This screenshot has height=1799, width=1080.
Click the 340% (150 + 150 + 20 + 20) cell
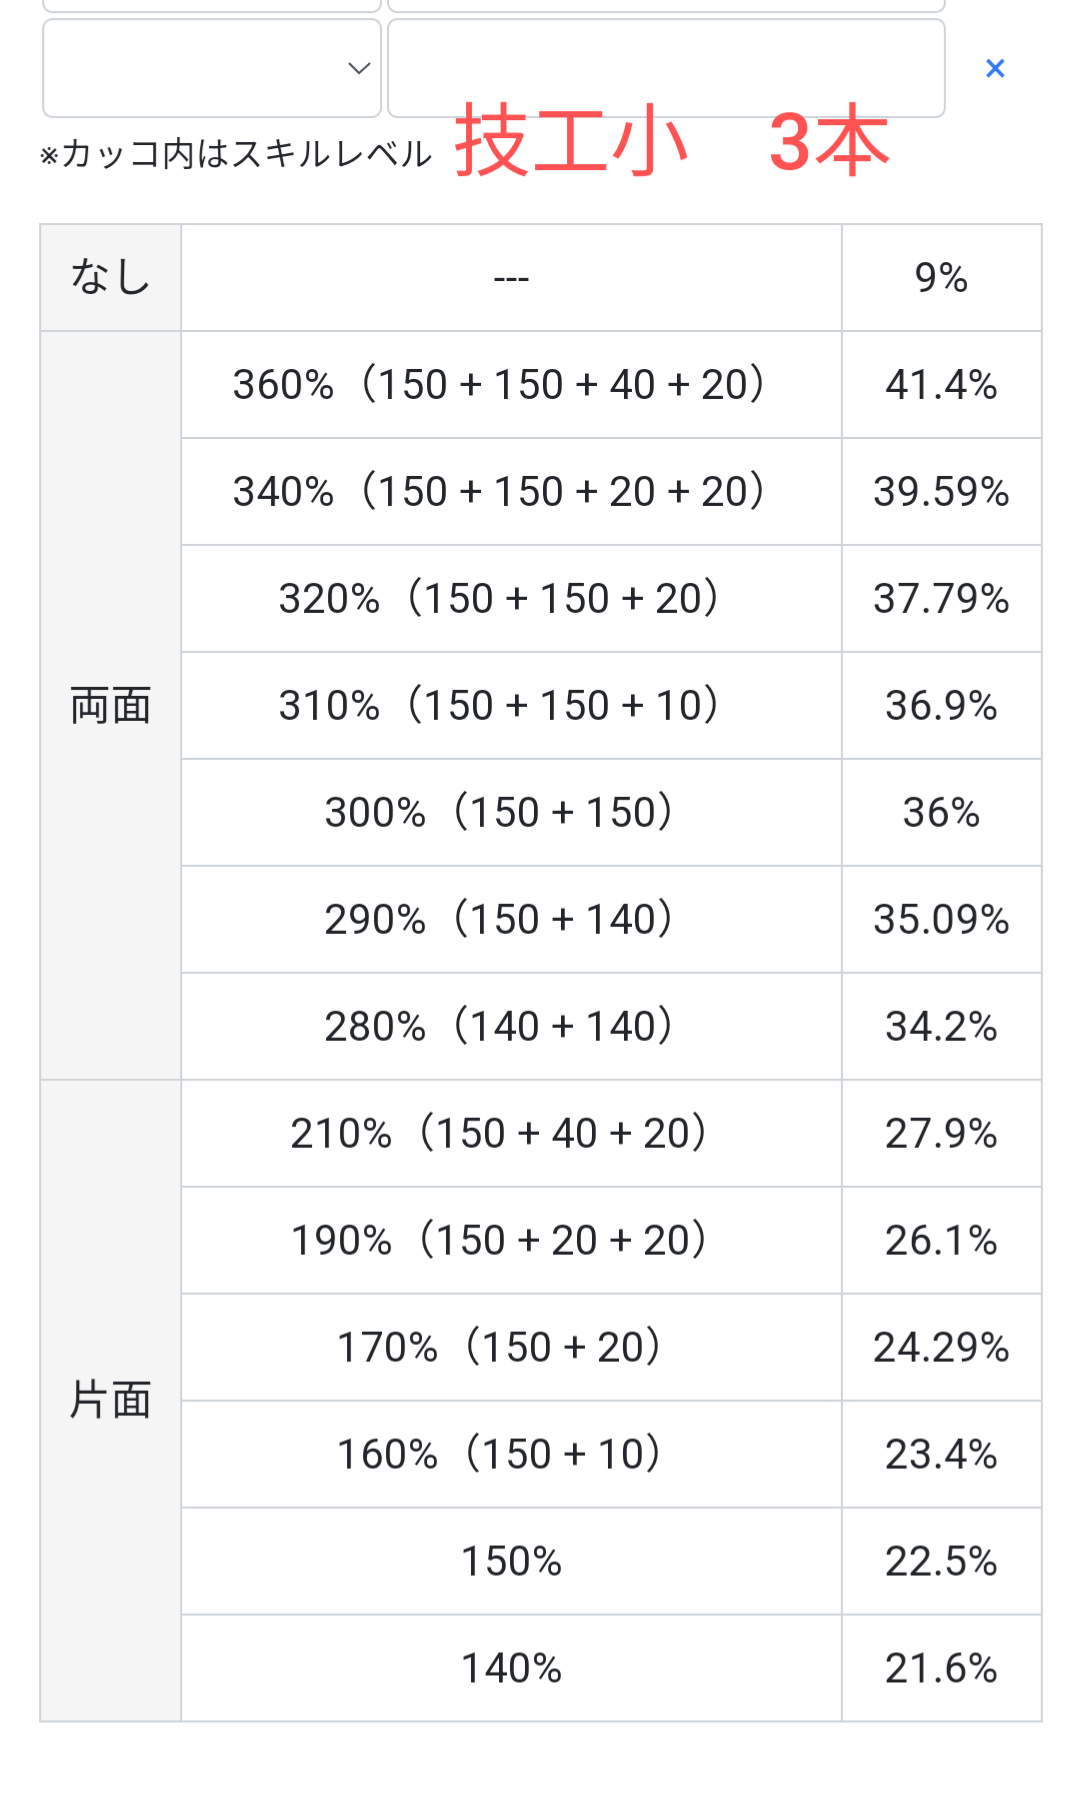pos(511,491)
